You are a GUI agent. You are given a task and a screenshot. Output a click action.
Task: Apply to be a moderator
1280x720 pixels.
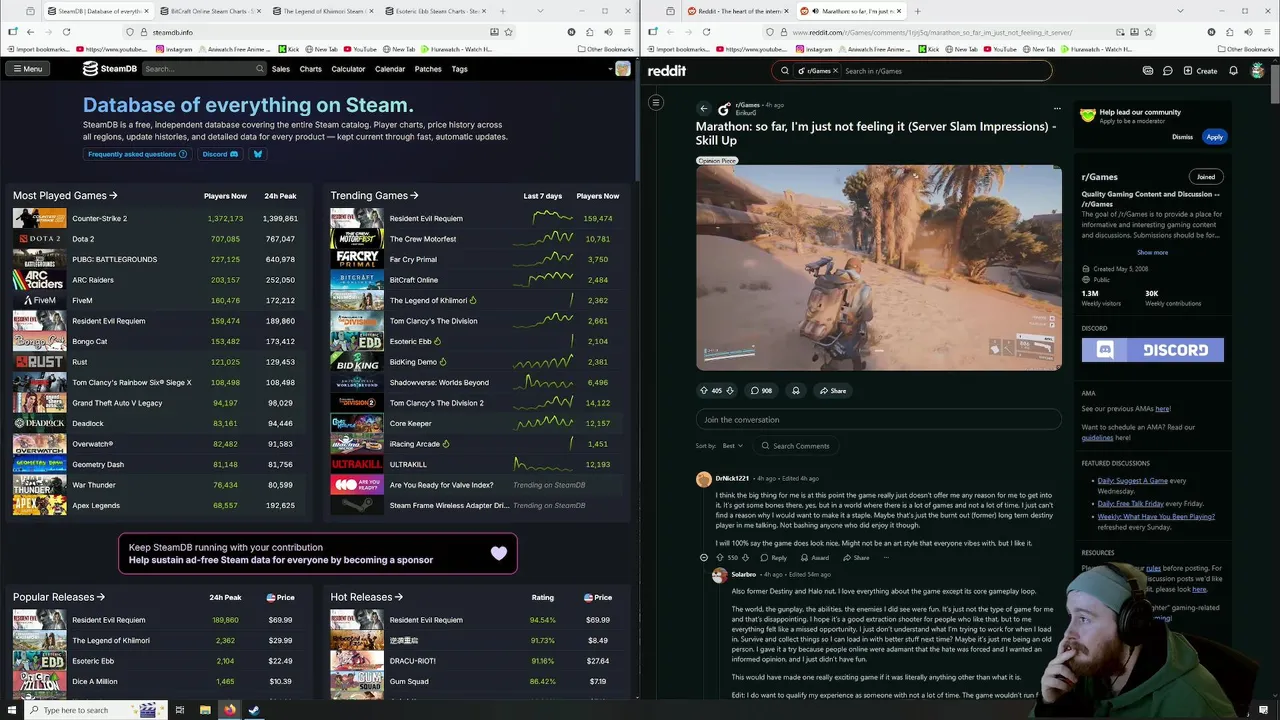pyautogui.click(x=1214, y=137)
